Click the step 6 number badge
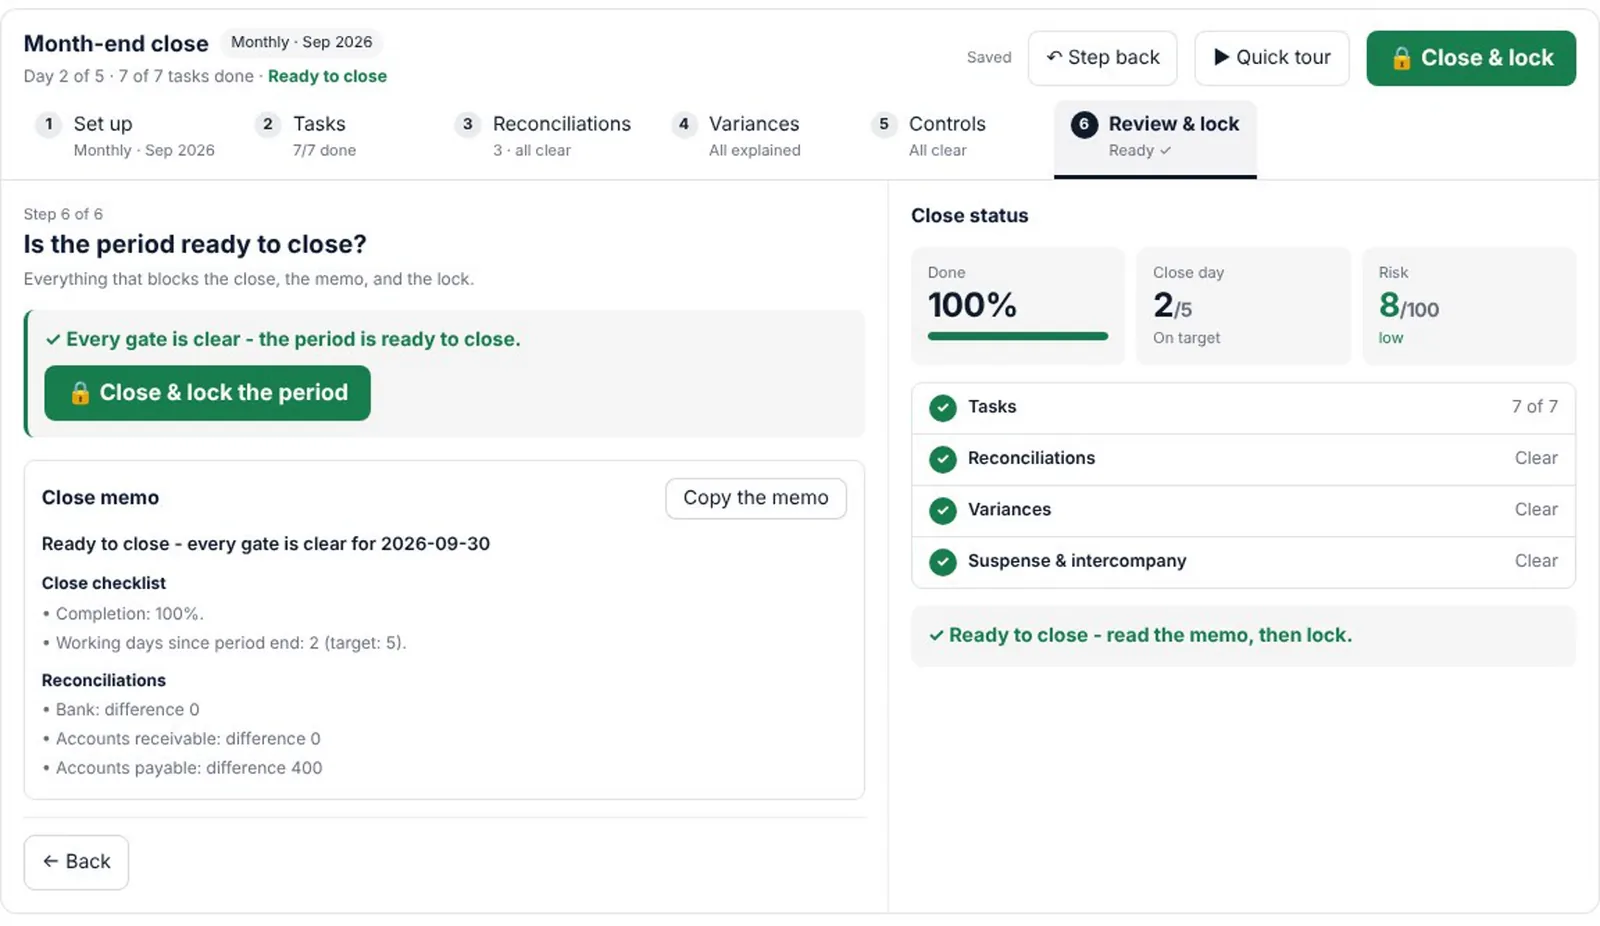The width and height of the screenshot is (1600, 926). pos(1083,124)
